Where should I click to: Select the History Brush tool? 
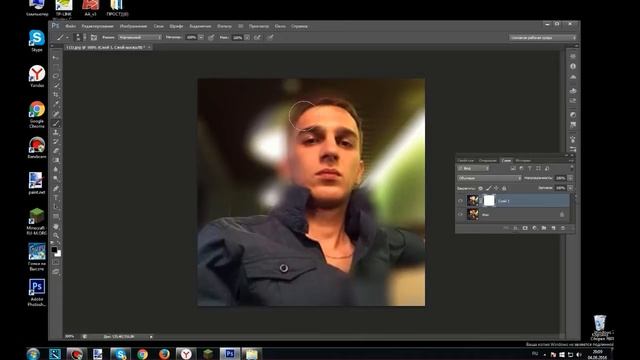click(x=56, y=142)
